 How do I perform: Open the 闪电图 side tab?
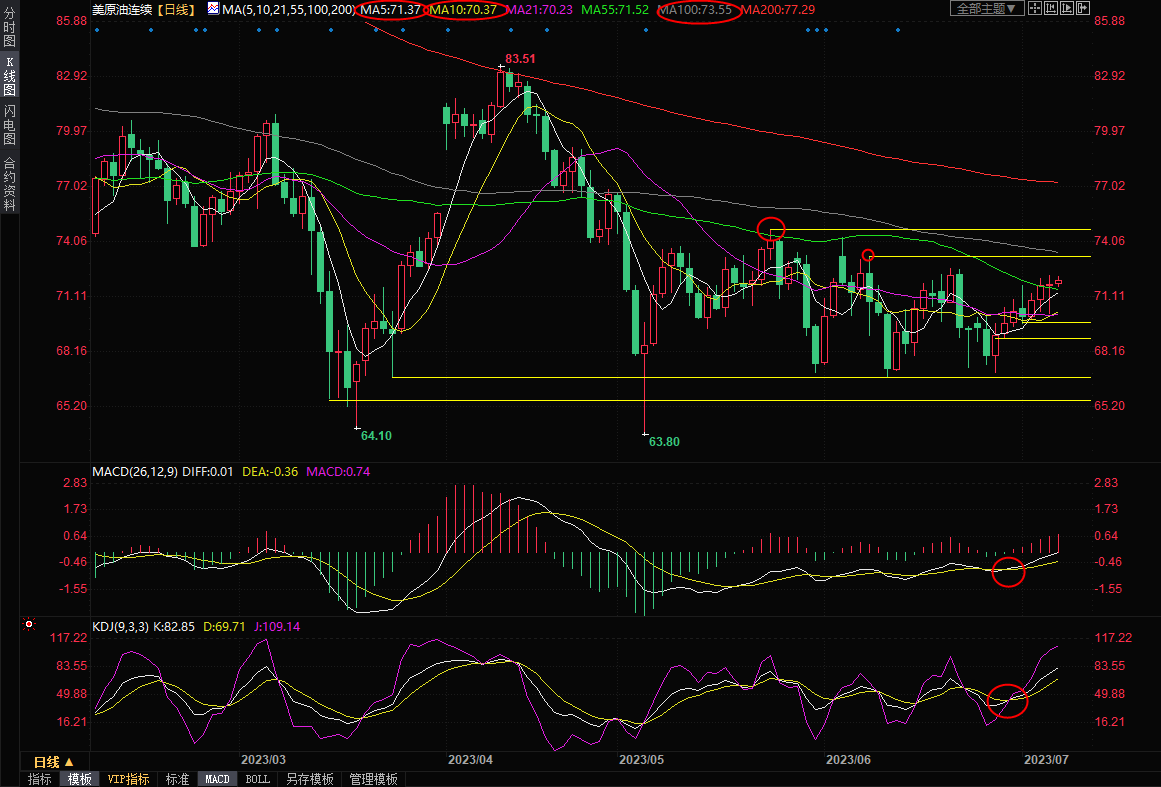[x=9, y=124]
